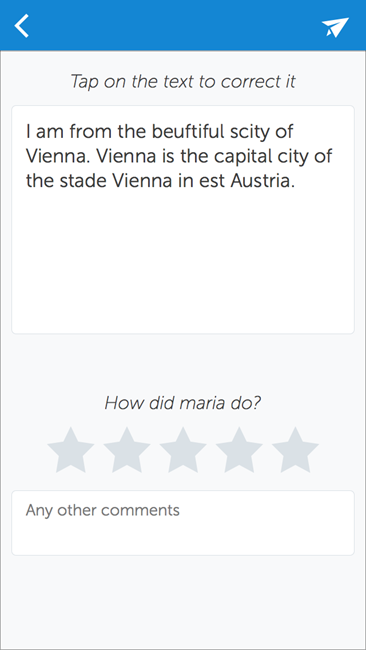Select the third rating star
Viewport: 366px width, 650px height.
[x=183, y=450]
